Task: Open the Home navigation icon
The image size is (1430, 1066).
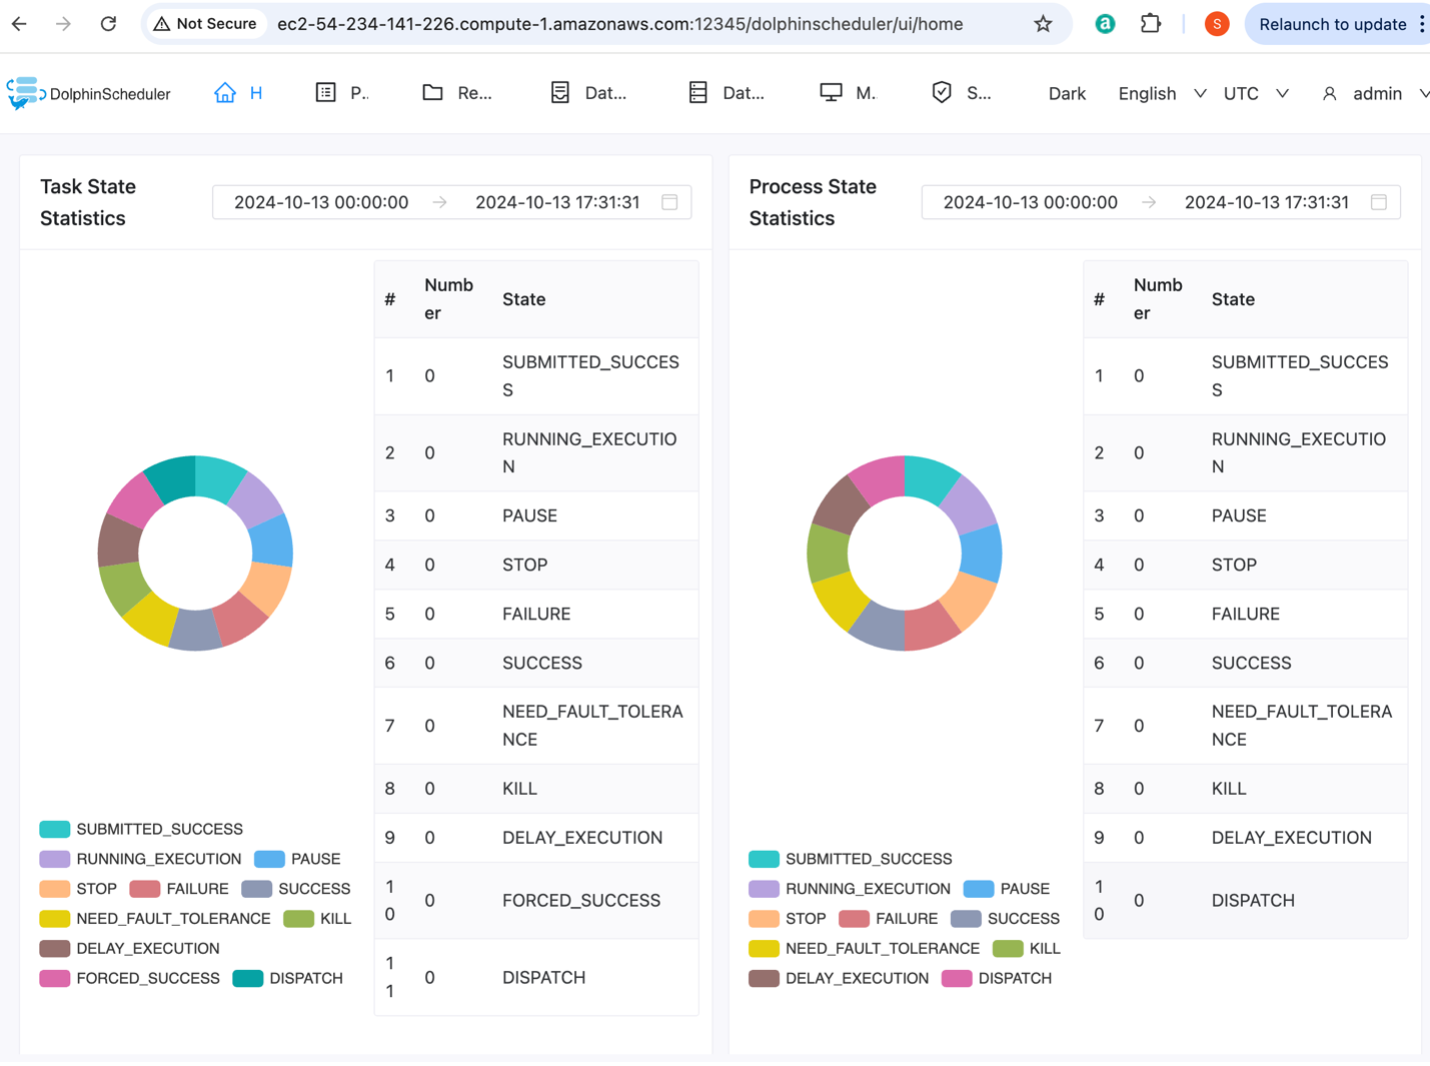Action: click(x=225, y=93)
